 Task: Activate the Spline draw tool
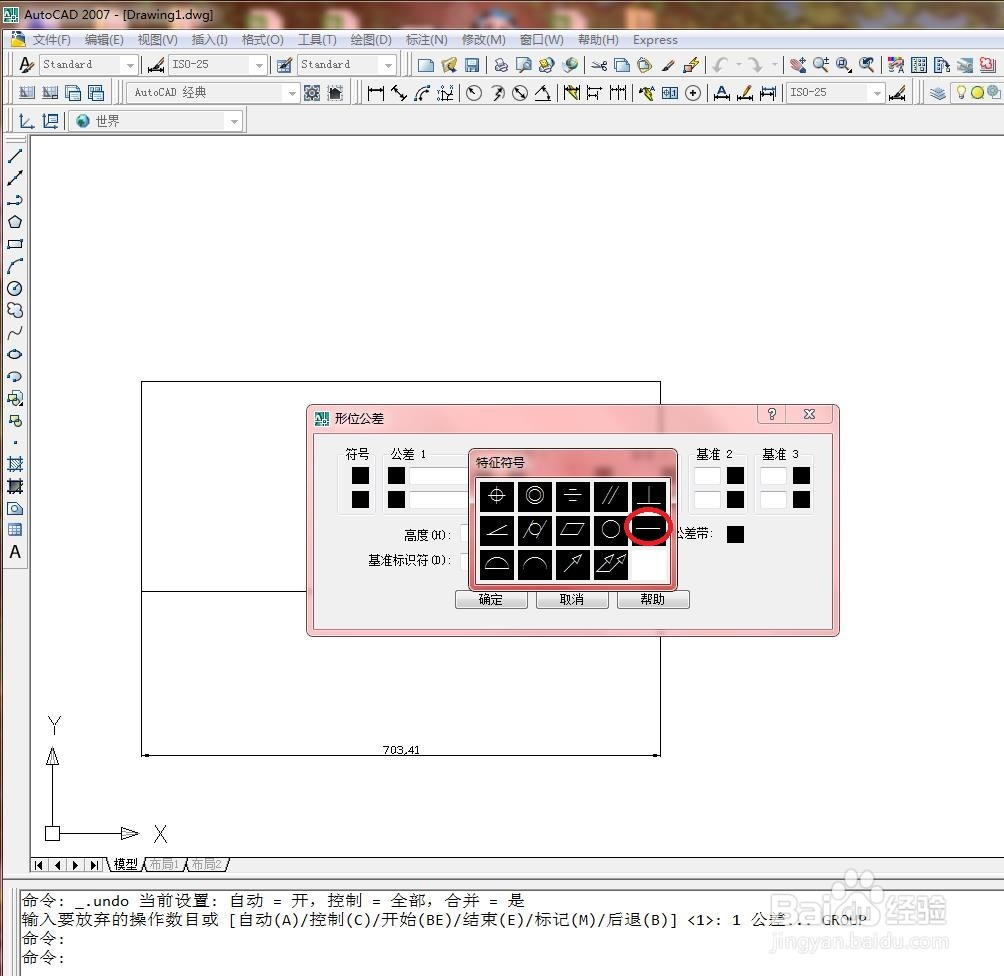click(x=15, y=332)
